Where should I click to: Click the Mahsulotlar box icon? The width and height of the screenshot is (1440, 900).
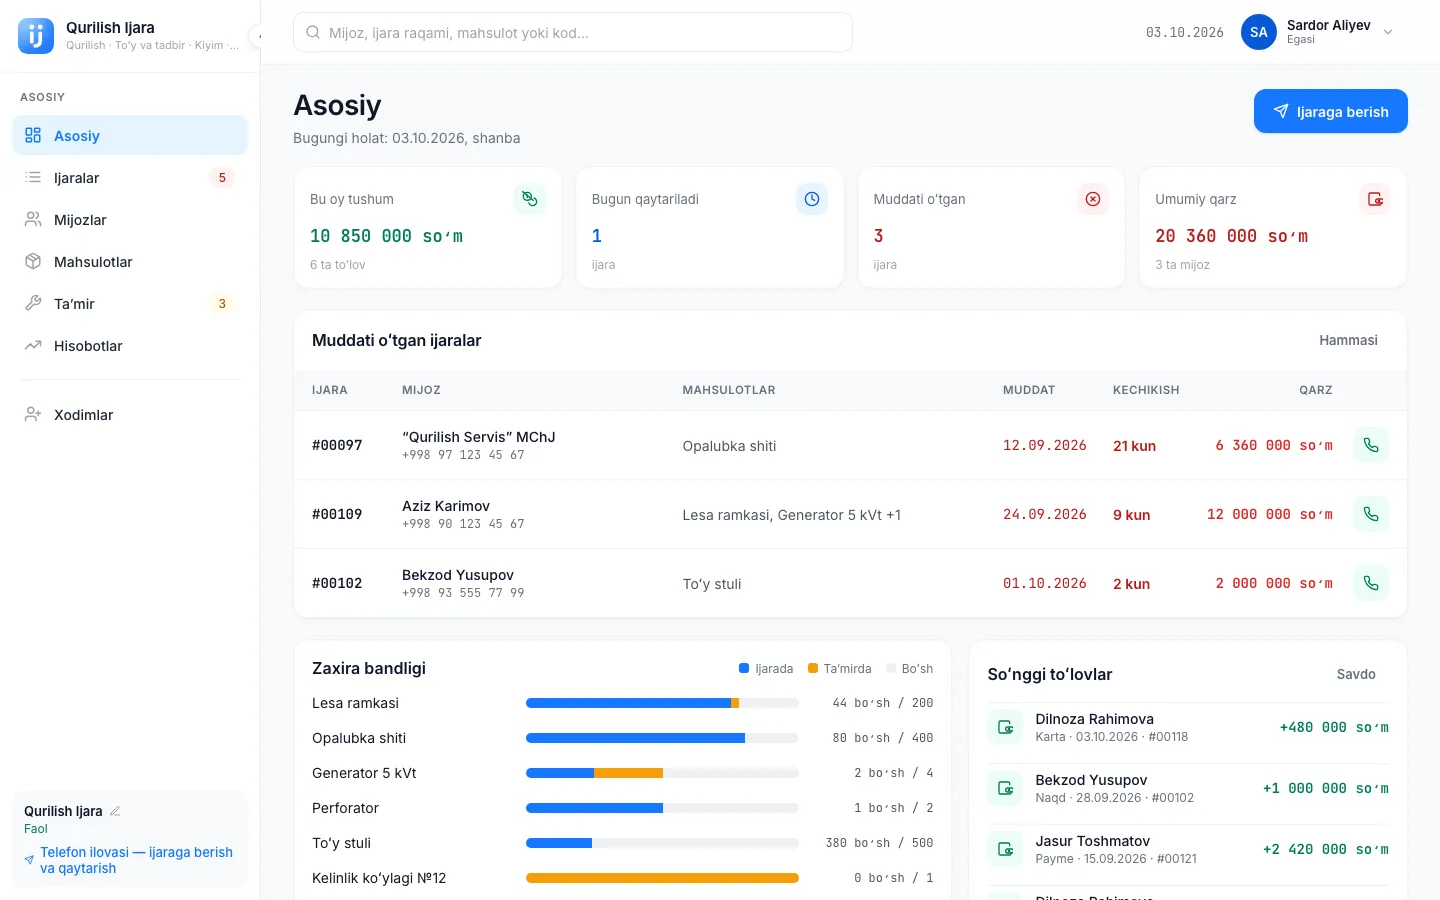pyautogui.click(x=33, y=262)
